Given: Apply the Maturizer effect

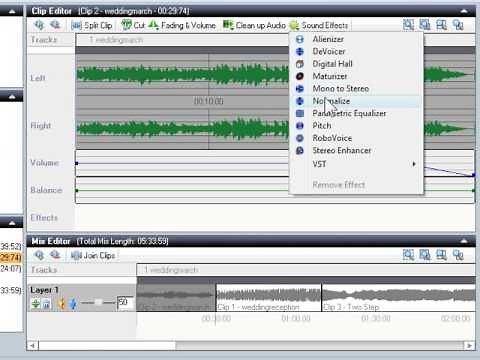Looking at the screenshot, I should [x=356, y=76].
